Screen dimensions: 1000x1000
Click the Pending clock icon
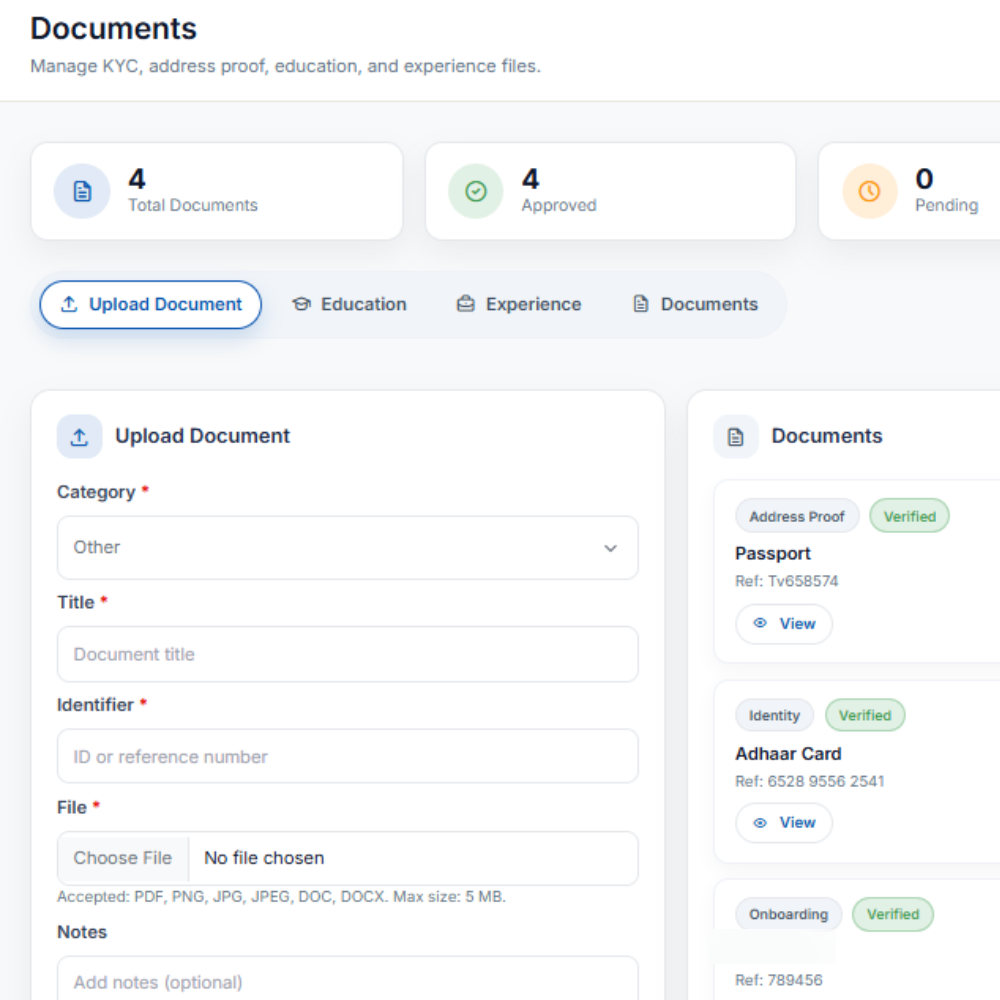(x=869, y=191)
